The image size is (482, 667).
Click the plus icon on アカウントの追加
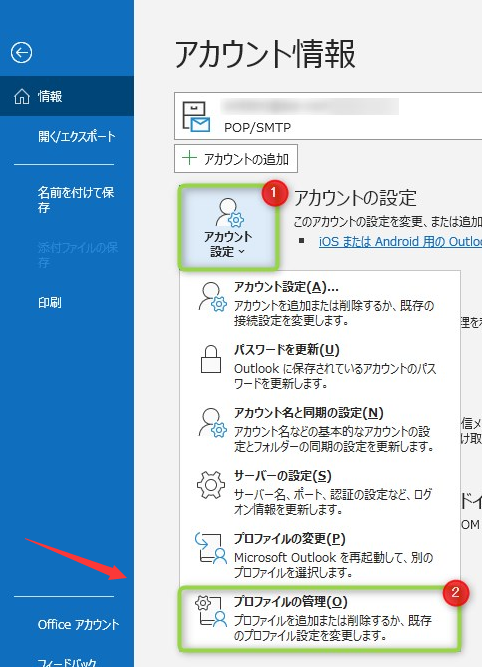coord(189,158)
